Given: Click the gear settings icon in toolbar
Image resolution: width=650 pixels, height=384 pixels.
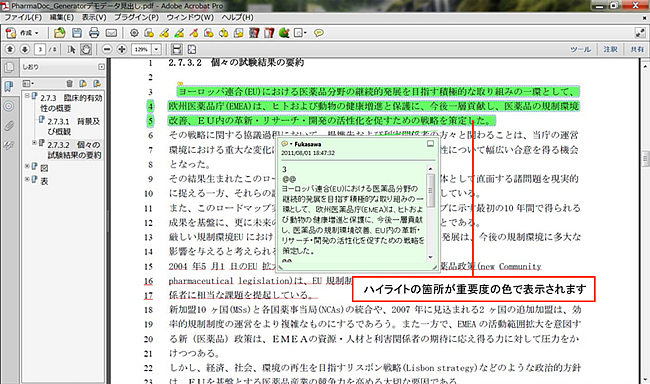Looking at the screenshot, I should click(x=134, y=33).
